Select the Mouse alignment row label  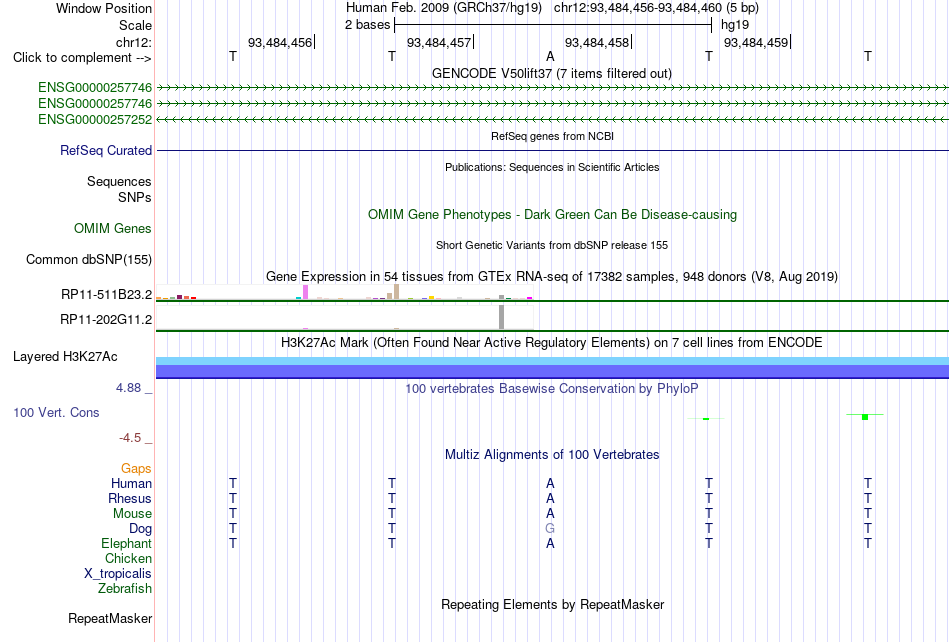point(132,513)
